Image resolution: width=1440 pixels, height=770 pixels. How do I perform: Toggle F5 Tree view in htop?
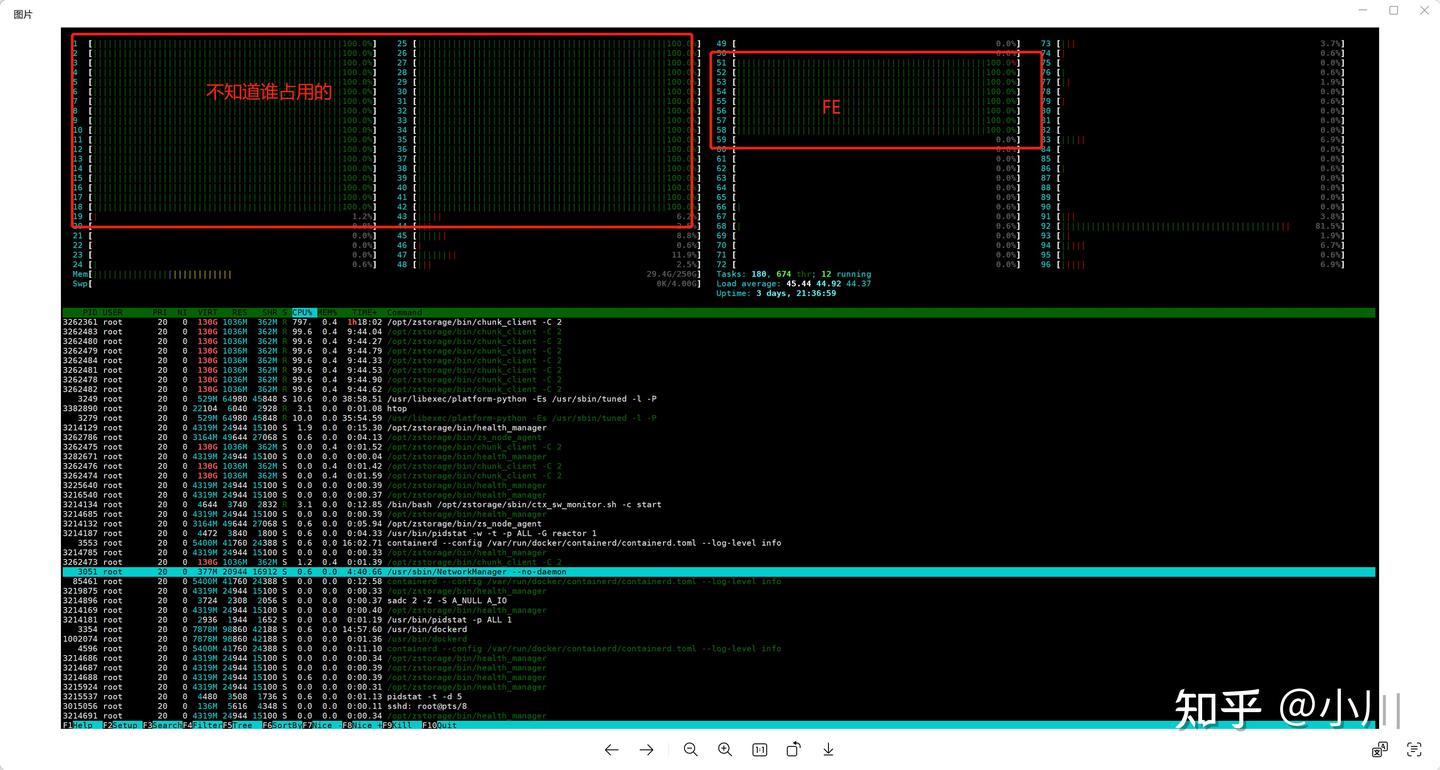241,725
